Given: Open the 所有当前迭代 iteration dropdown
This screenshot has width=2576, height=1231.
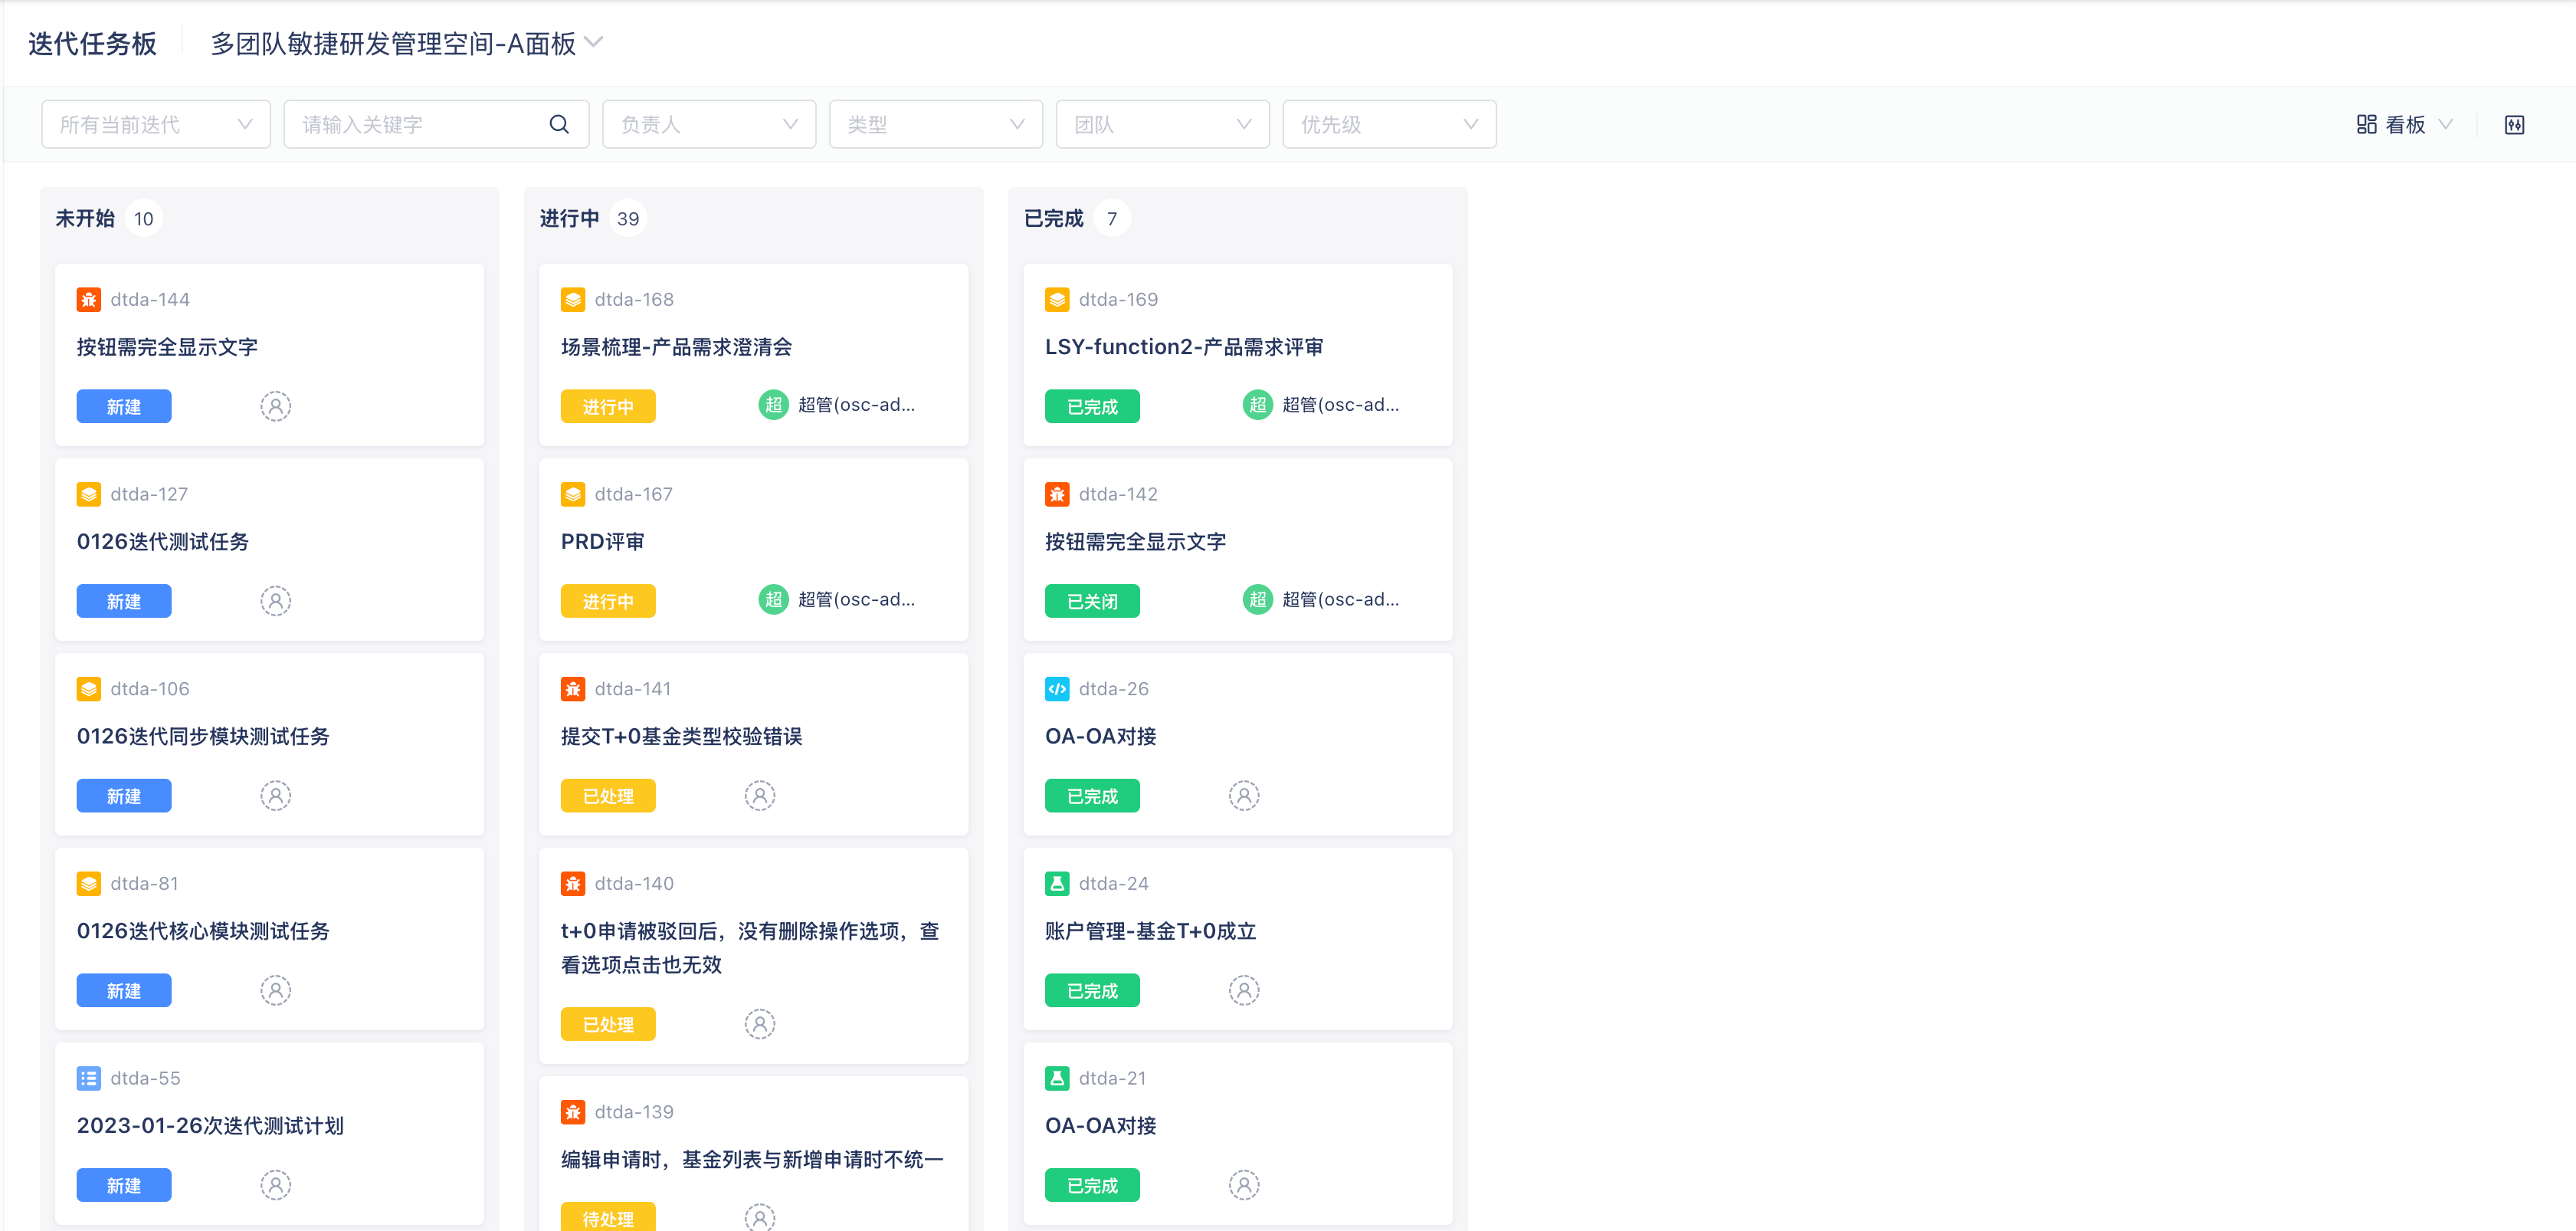Looking at the screenshot, I should click(x=156, y=124).
